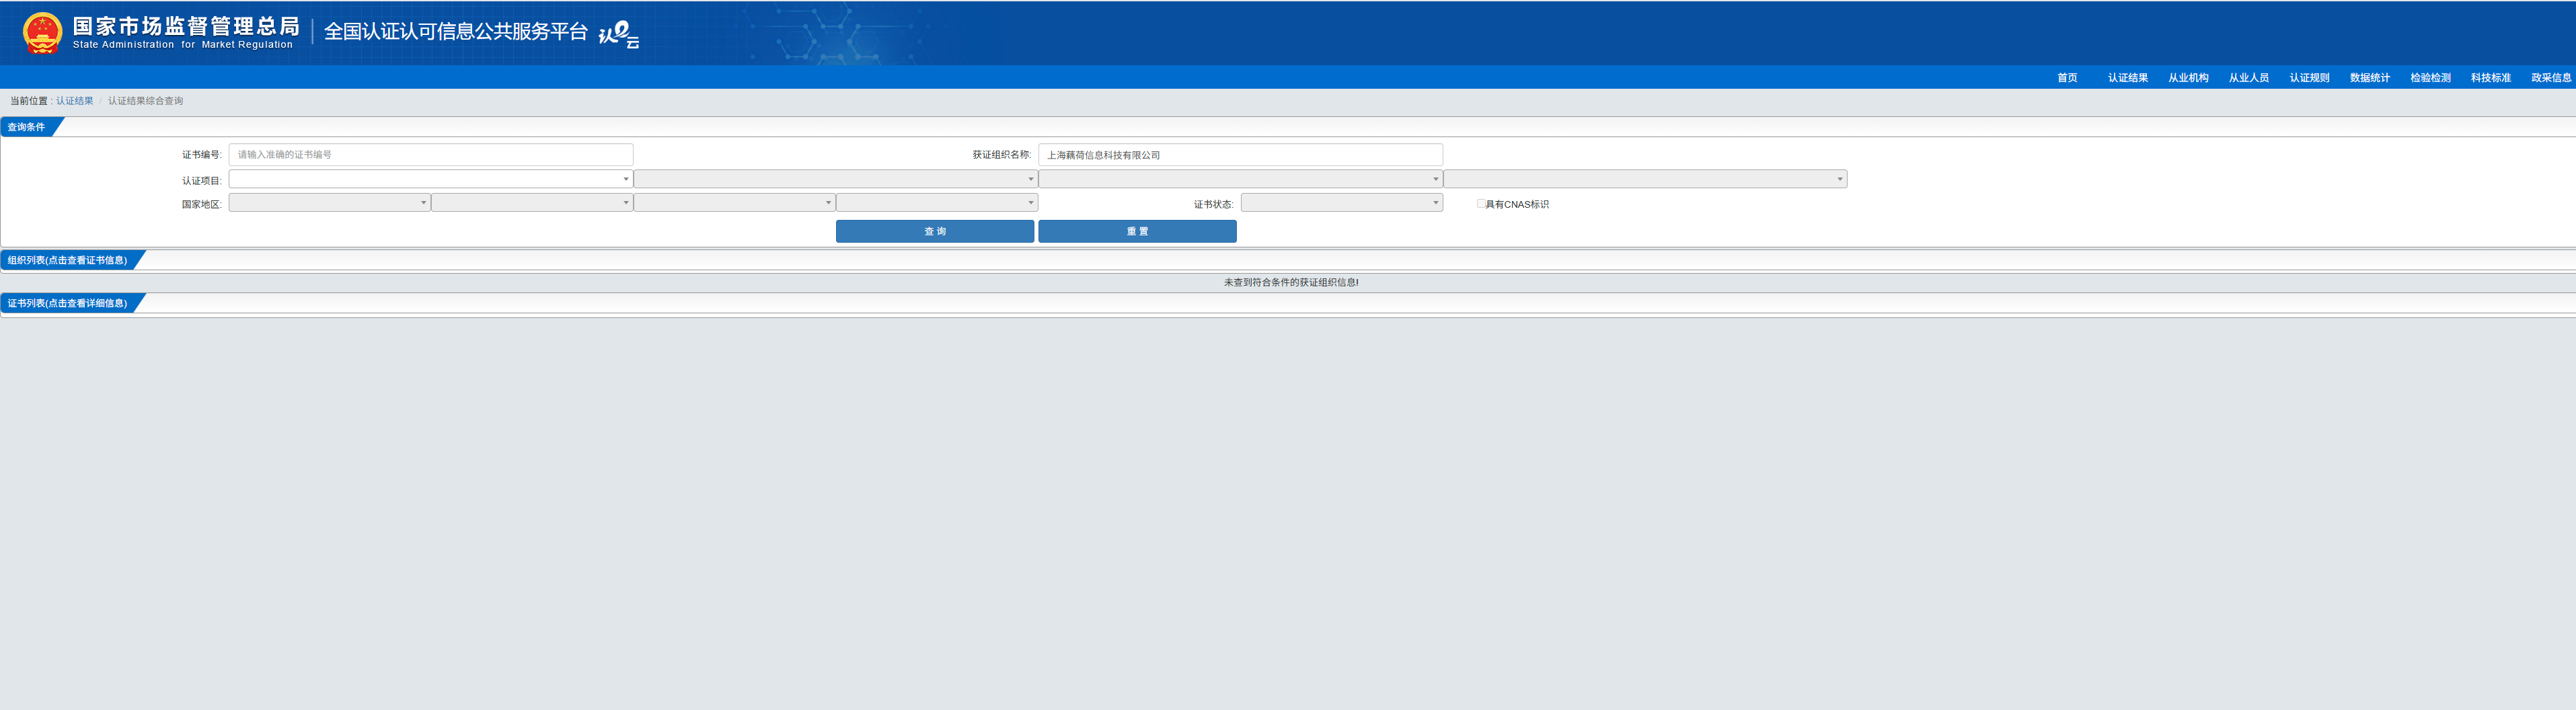Open 认证规则 navigation item
Image resolution: width=2576 pixels, height=710 pixels.
pyautogui.click(x=2309, y=78)
